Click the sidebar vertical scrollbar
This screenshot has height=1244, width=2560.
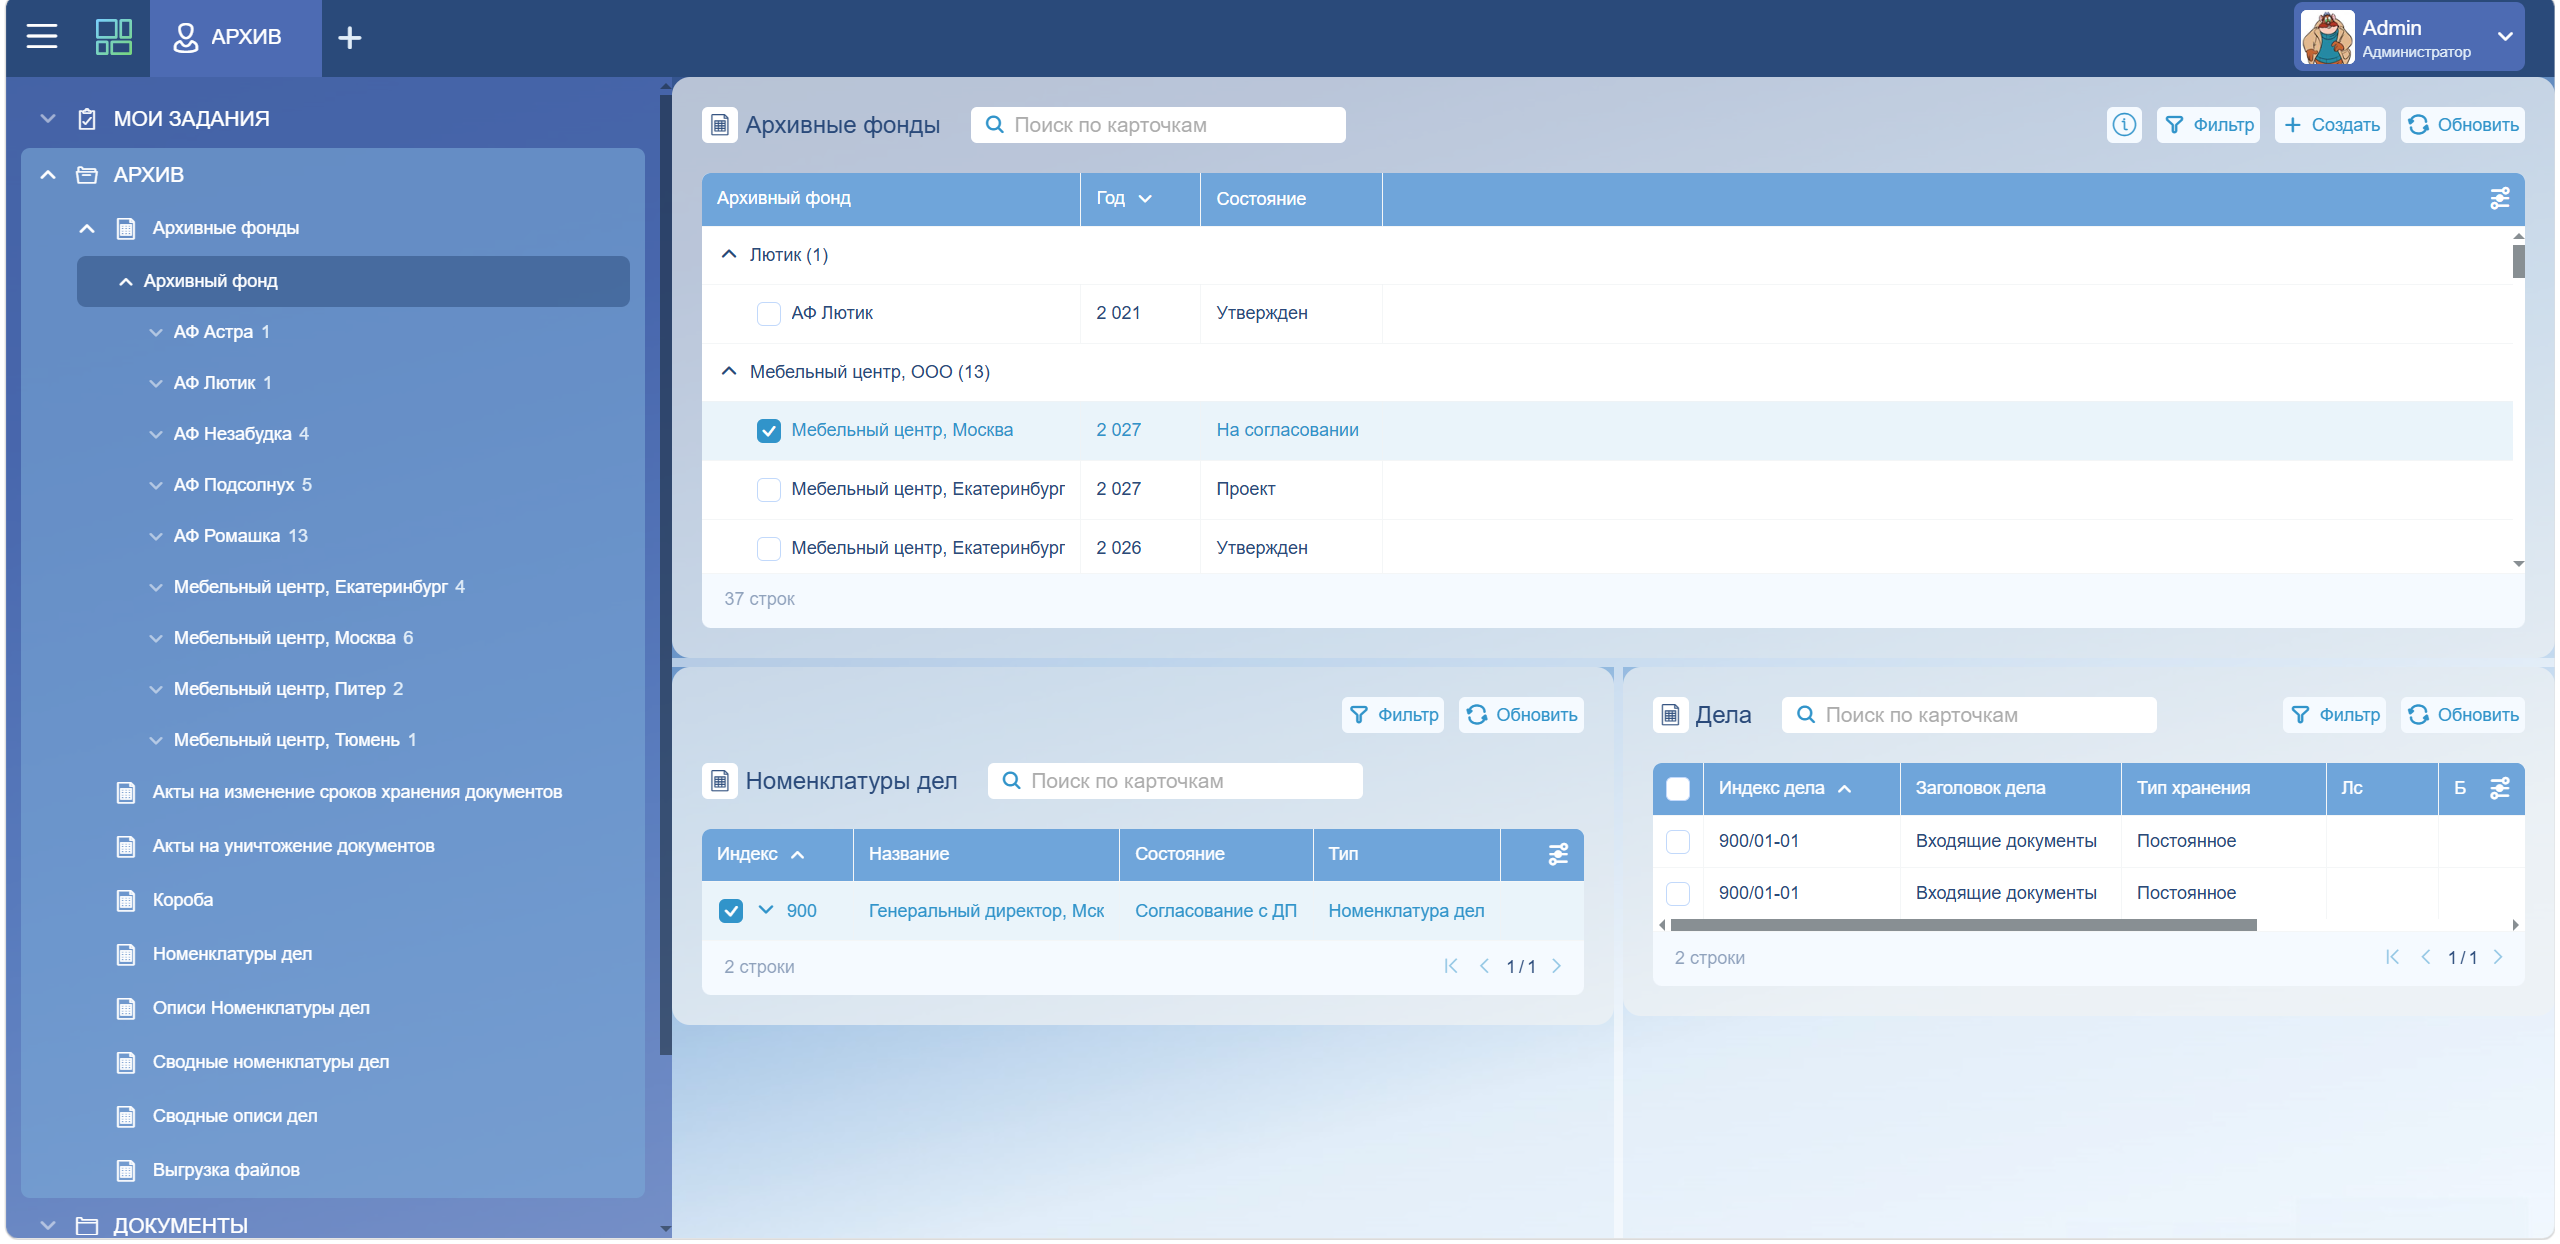665,575
